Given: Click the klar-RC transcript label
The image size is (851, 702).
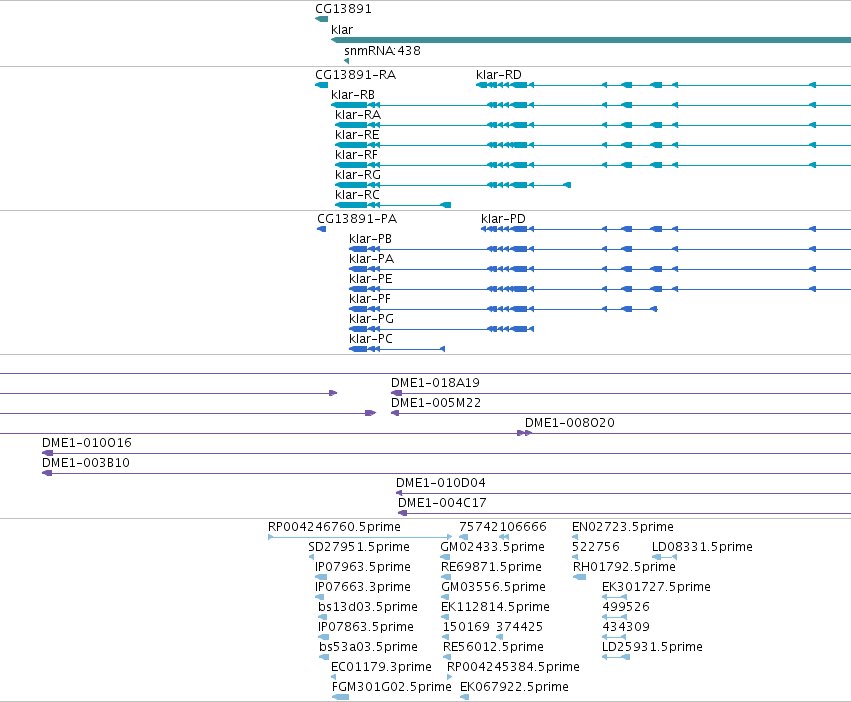Looking at the screenshot, I should click(x=358, y=195).
